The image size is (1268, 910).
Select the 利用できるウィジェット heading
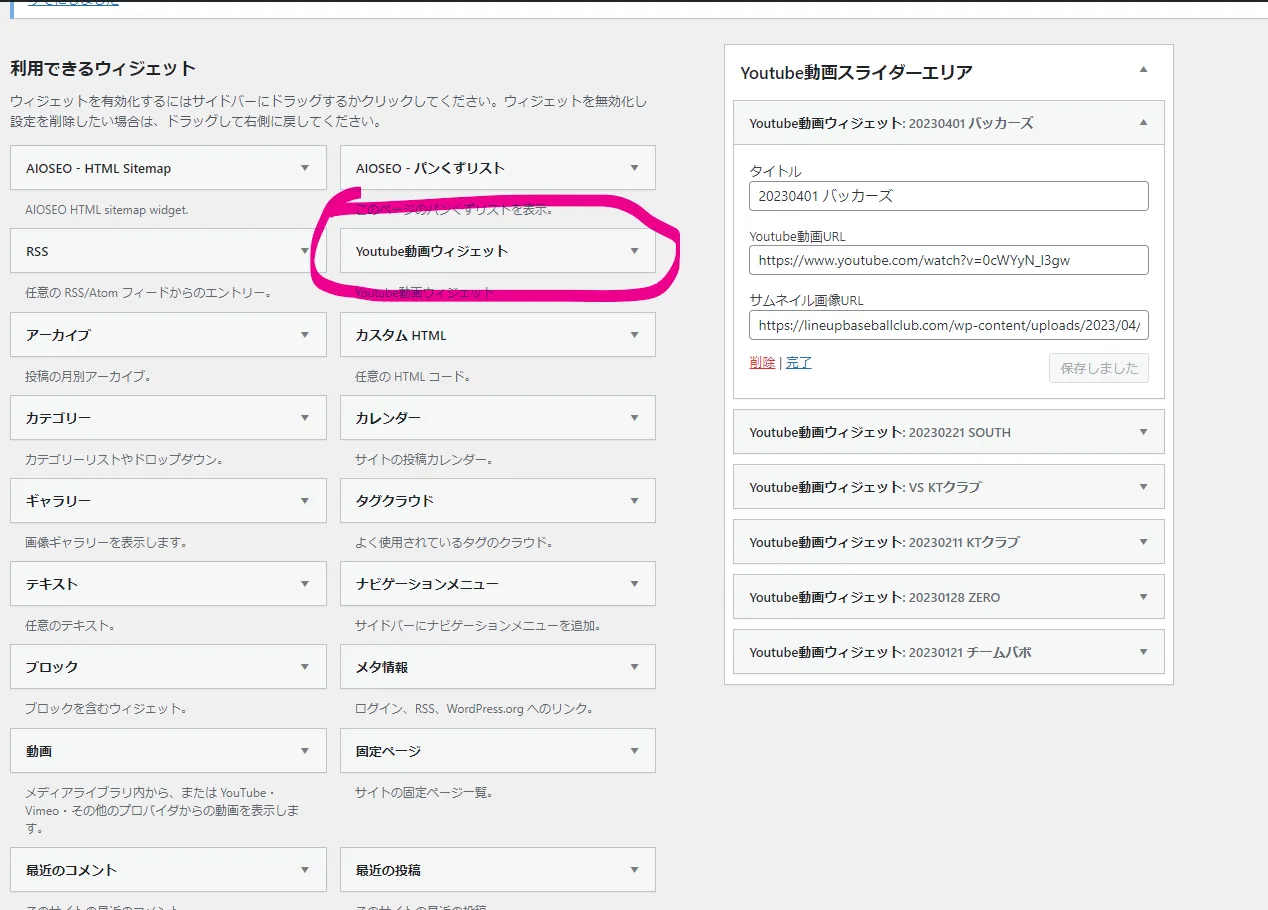(102, 69)
